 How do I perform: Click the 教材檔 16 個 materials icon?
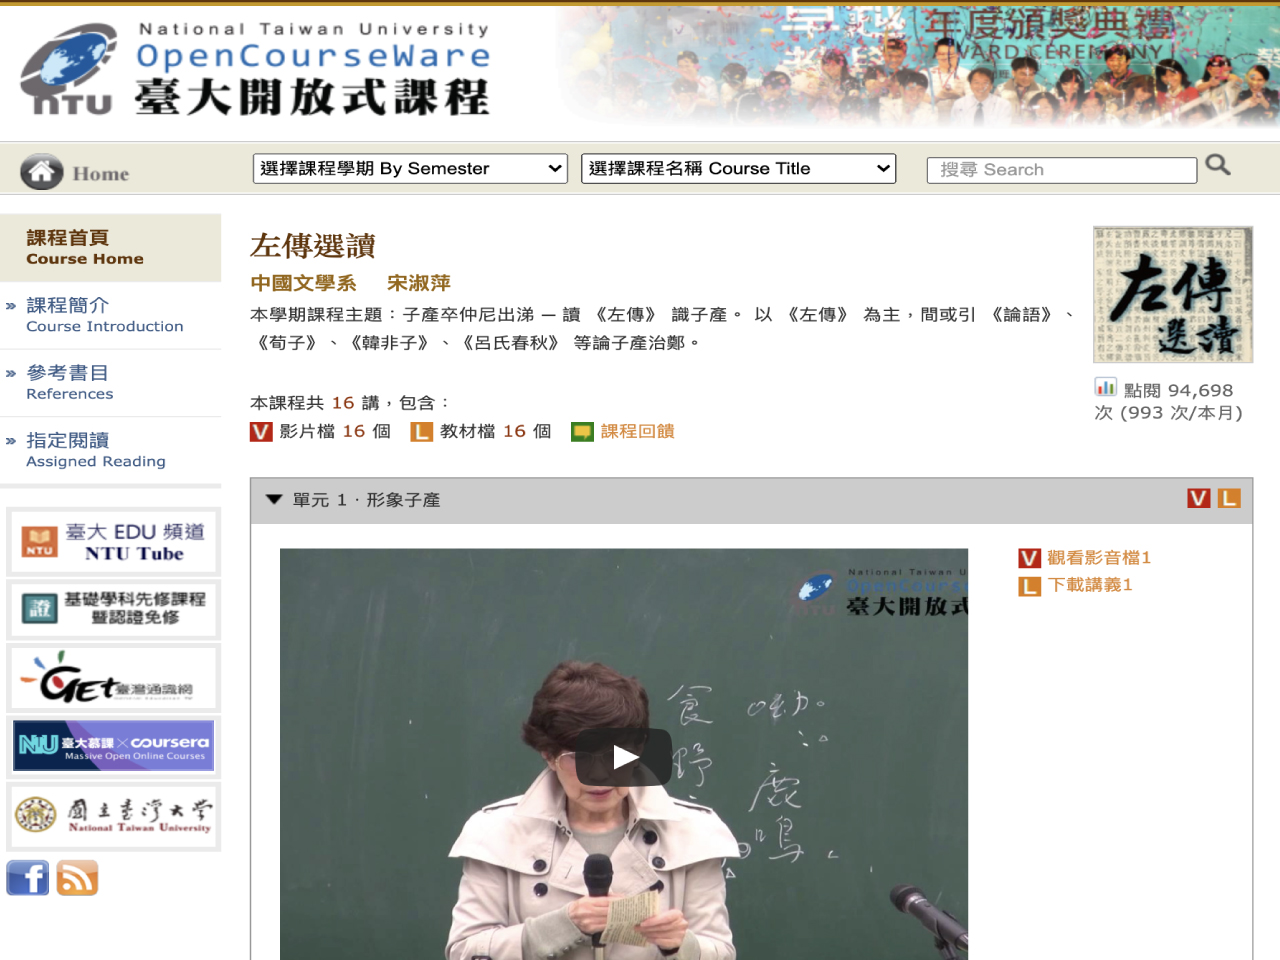click(422, 432)
